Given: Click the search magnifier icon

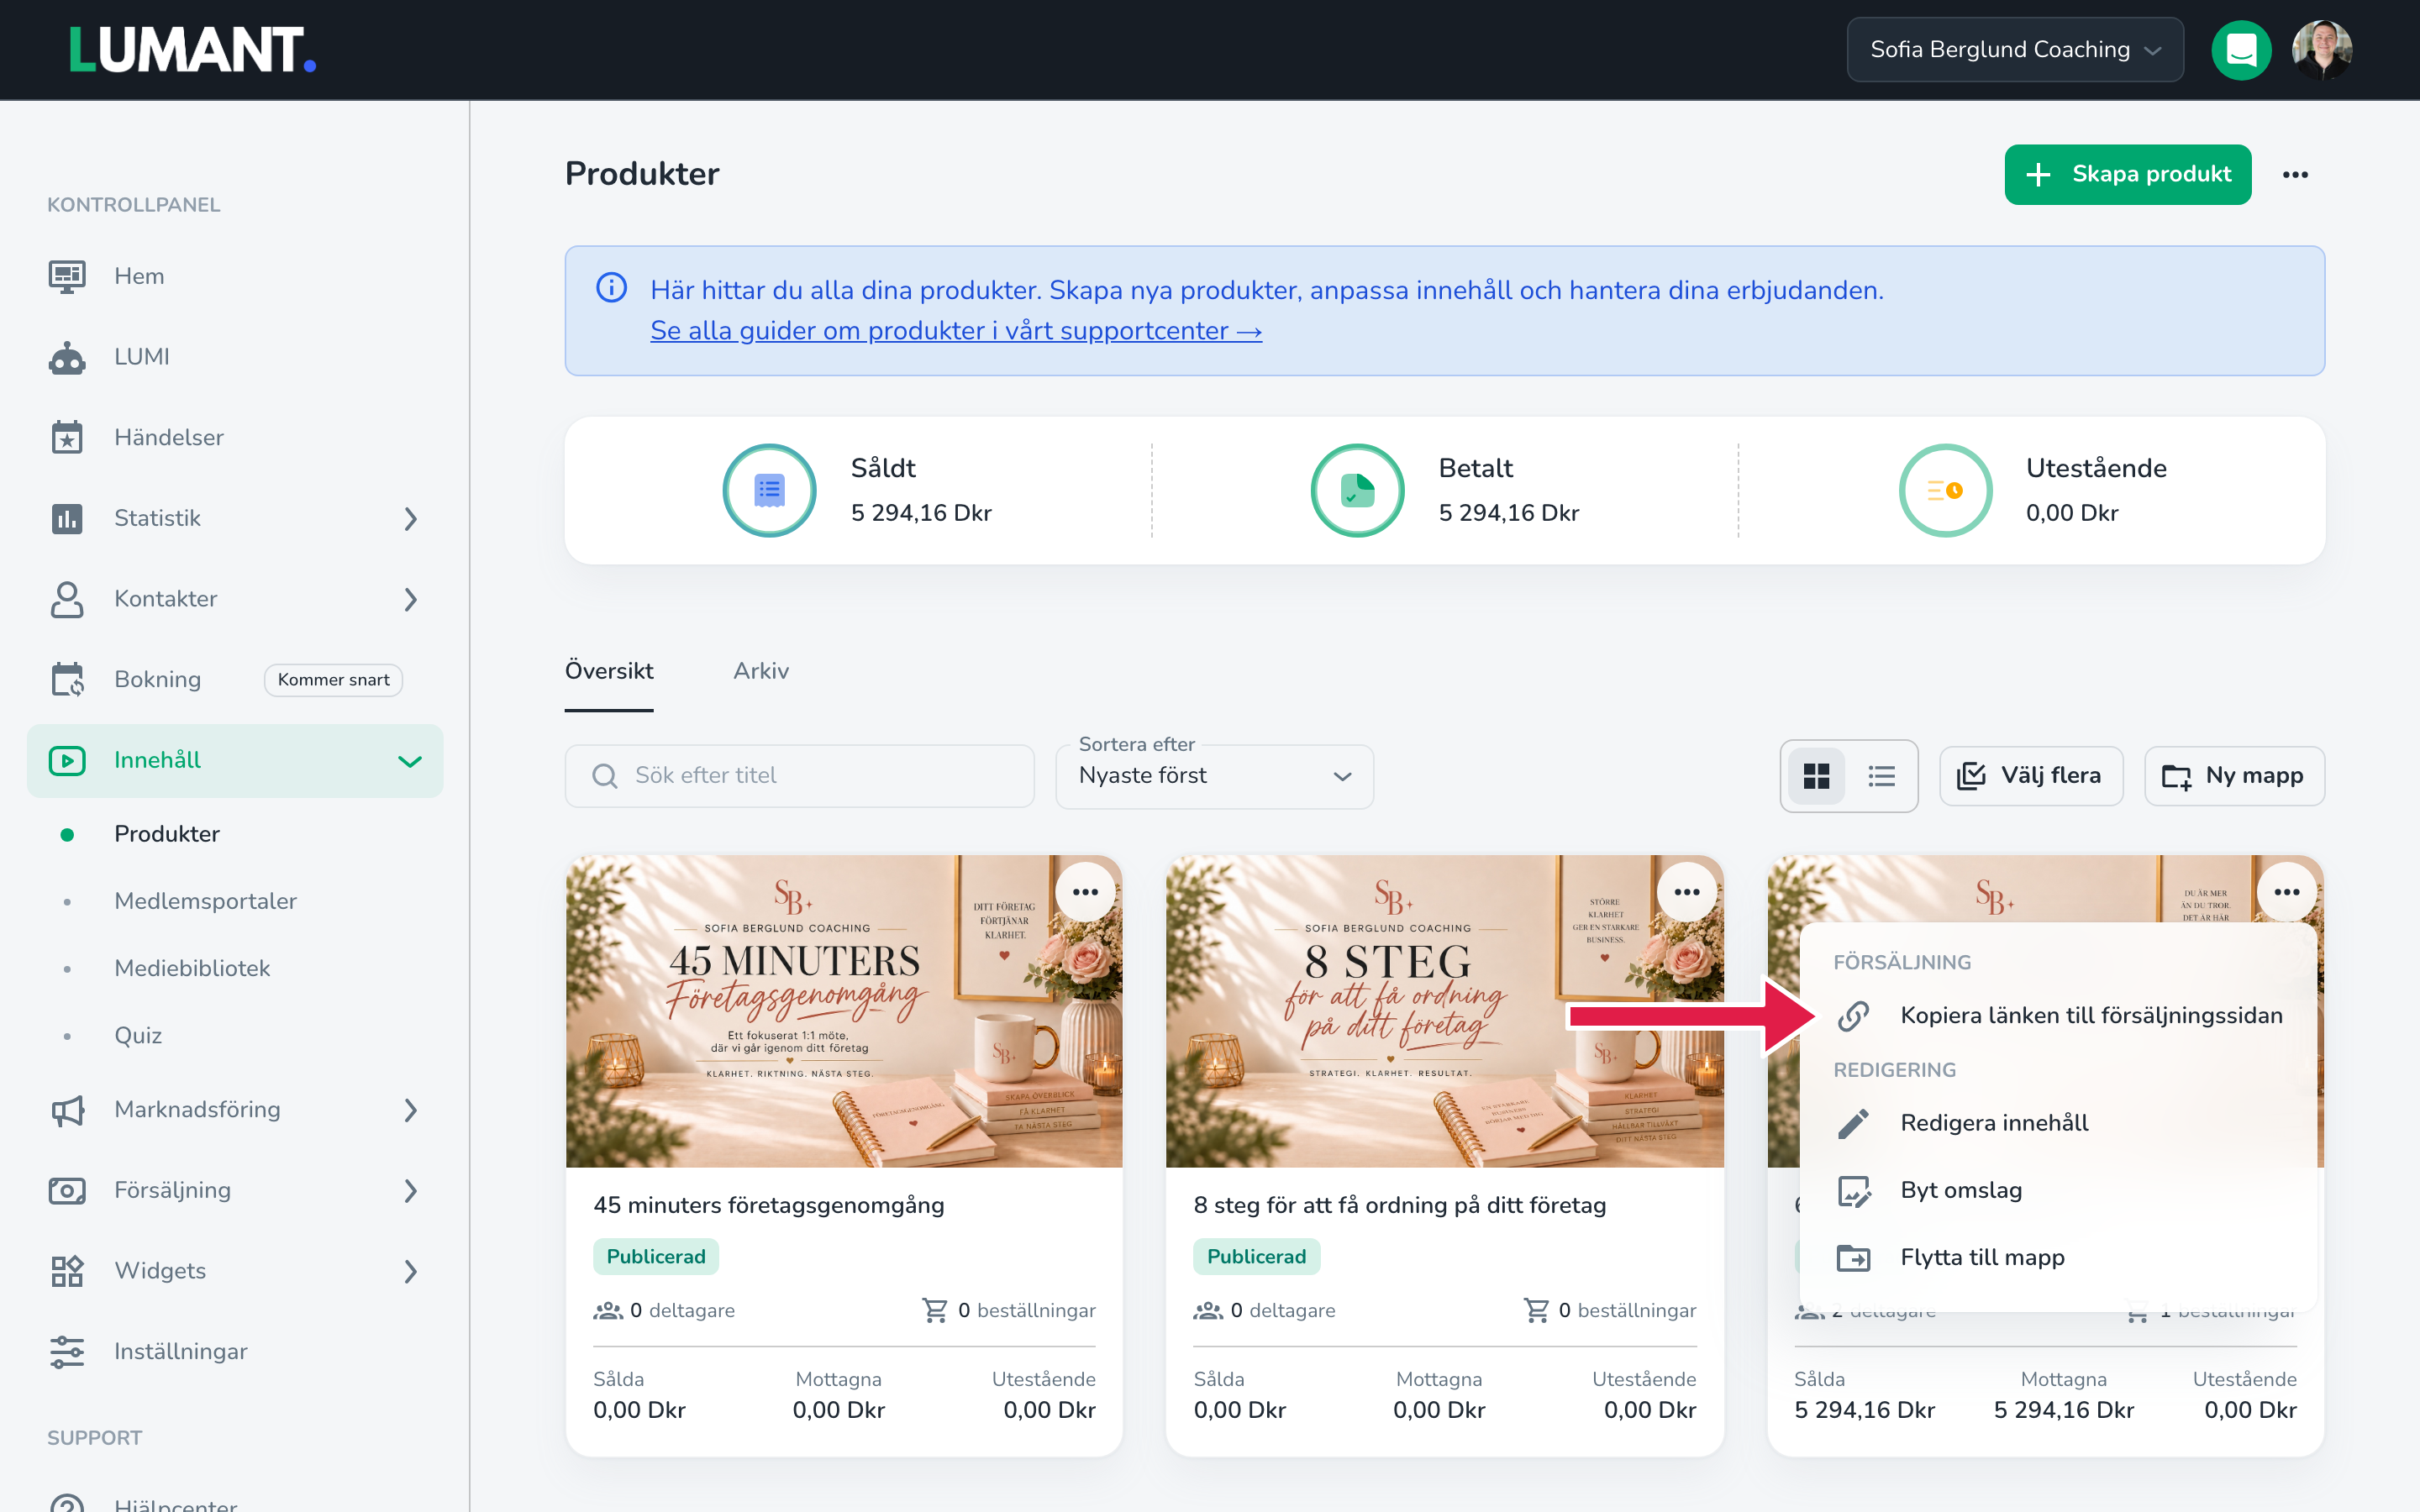Looking at the screenshot, I should tap(604, 776).
